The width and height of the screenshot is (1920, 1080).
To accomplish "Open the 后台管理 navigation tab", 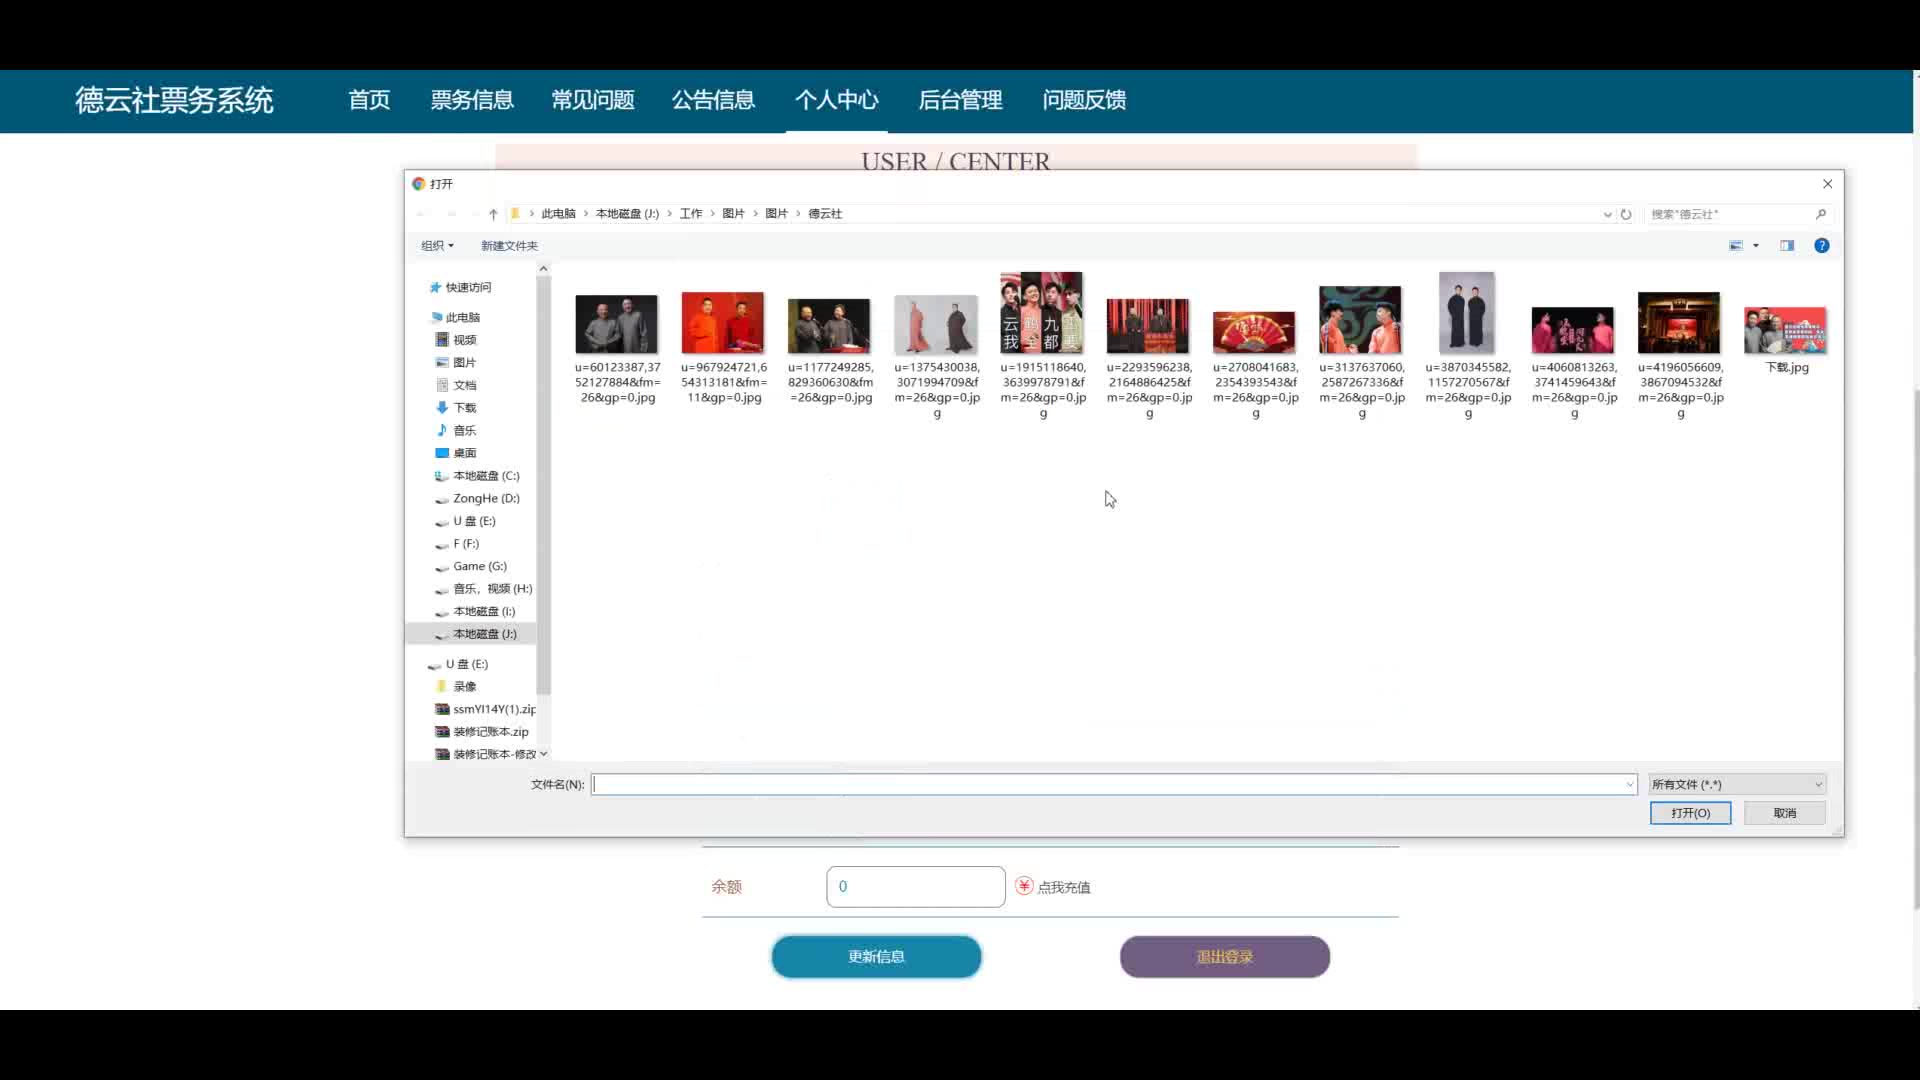I will point(960,100).
